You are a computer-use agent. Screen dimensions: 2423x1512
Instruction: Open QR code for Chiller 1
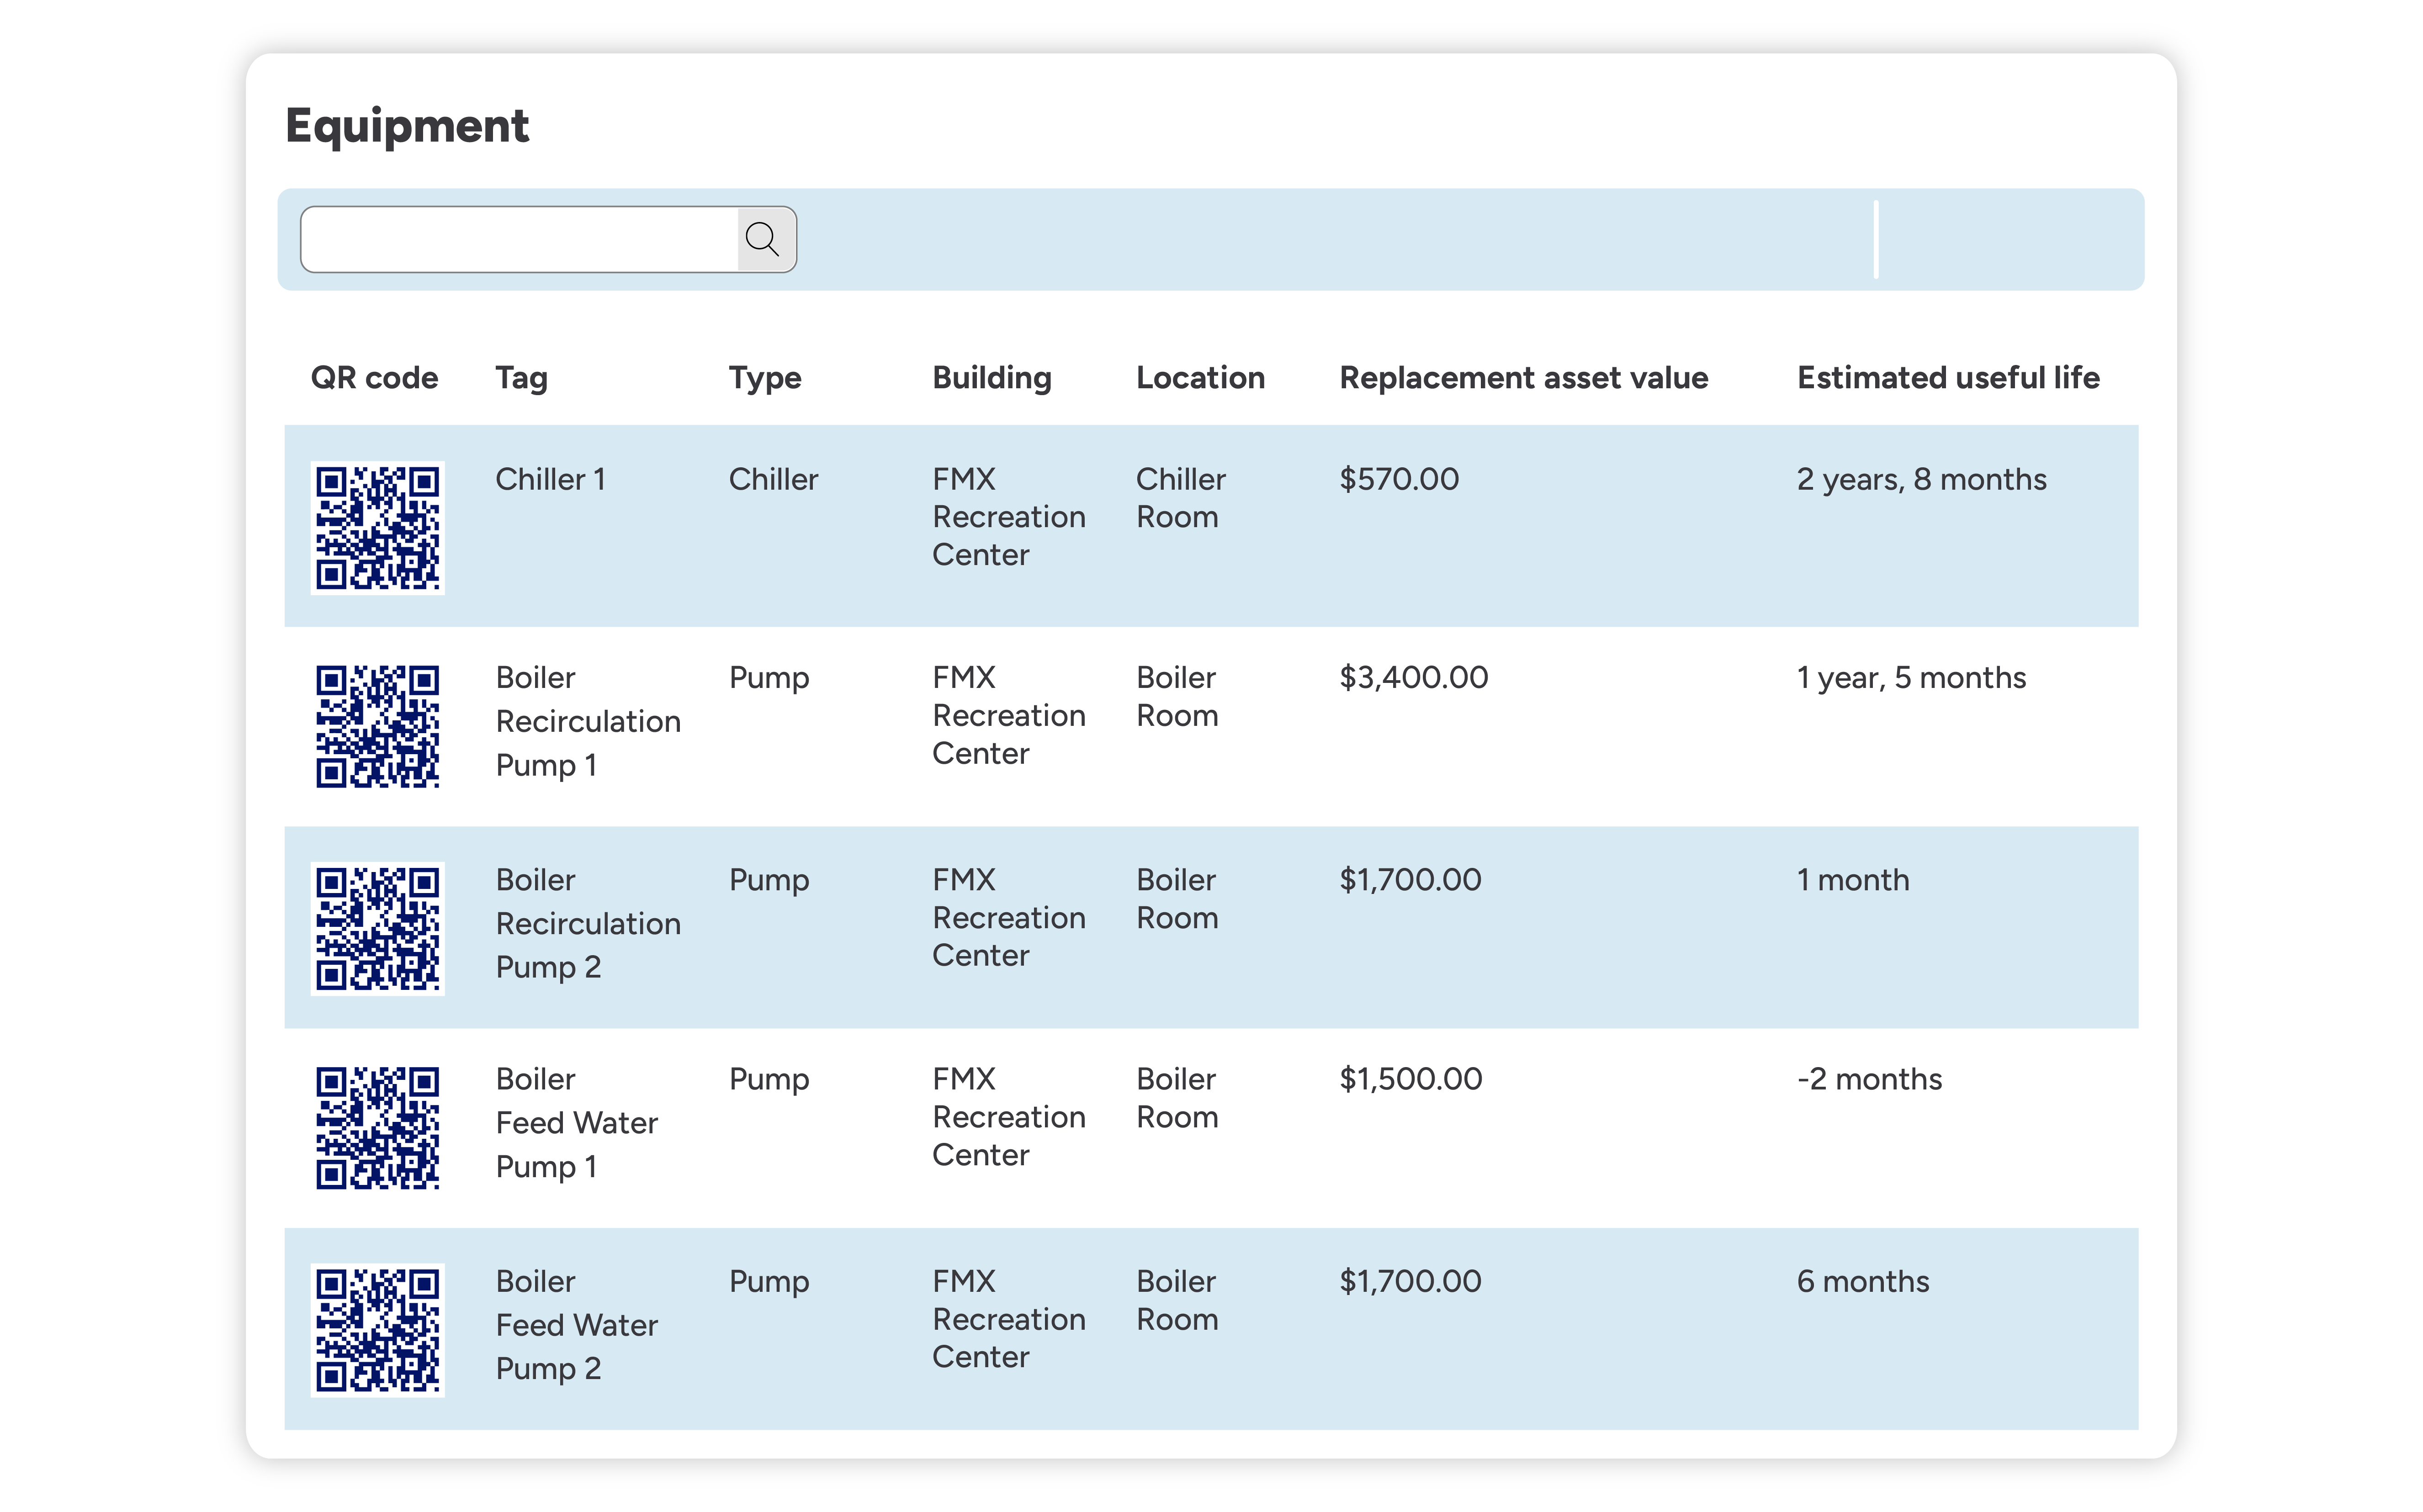pyautogui.click(x=377, y=527)
